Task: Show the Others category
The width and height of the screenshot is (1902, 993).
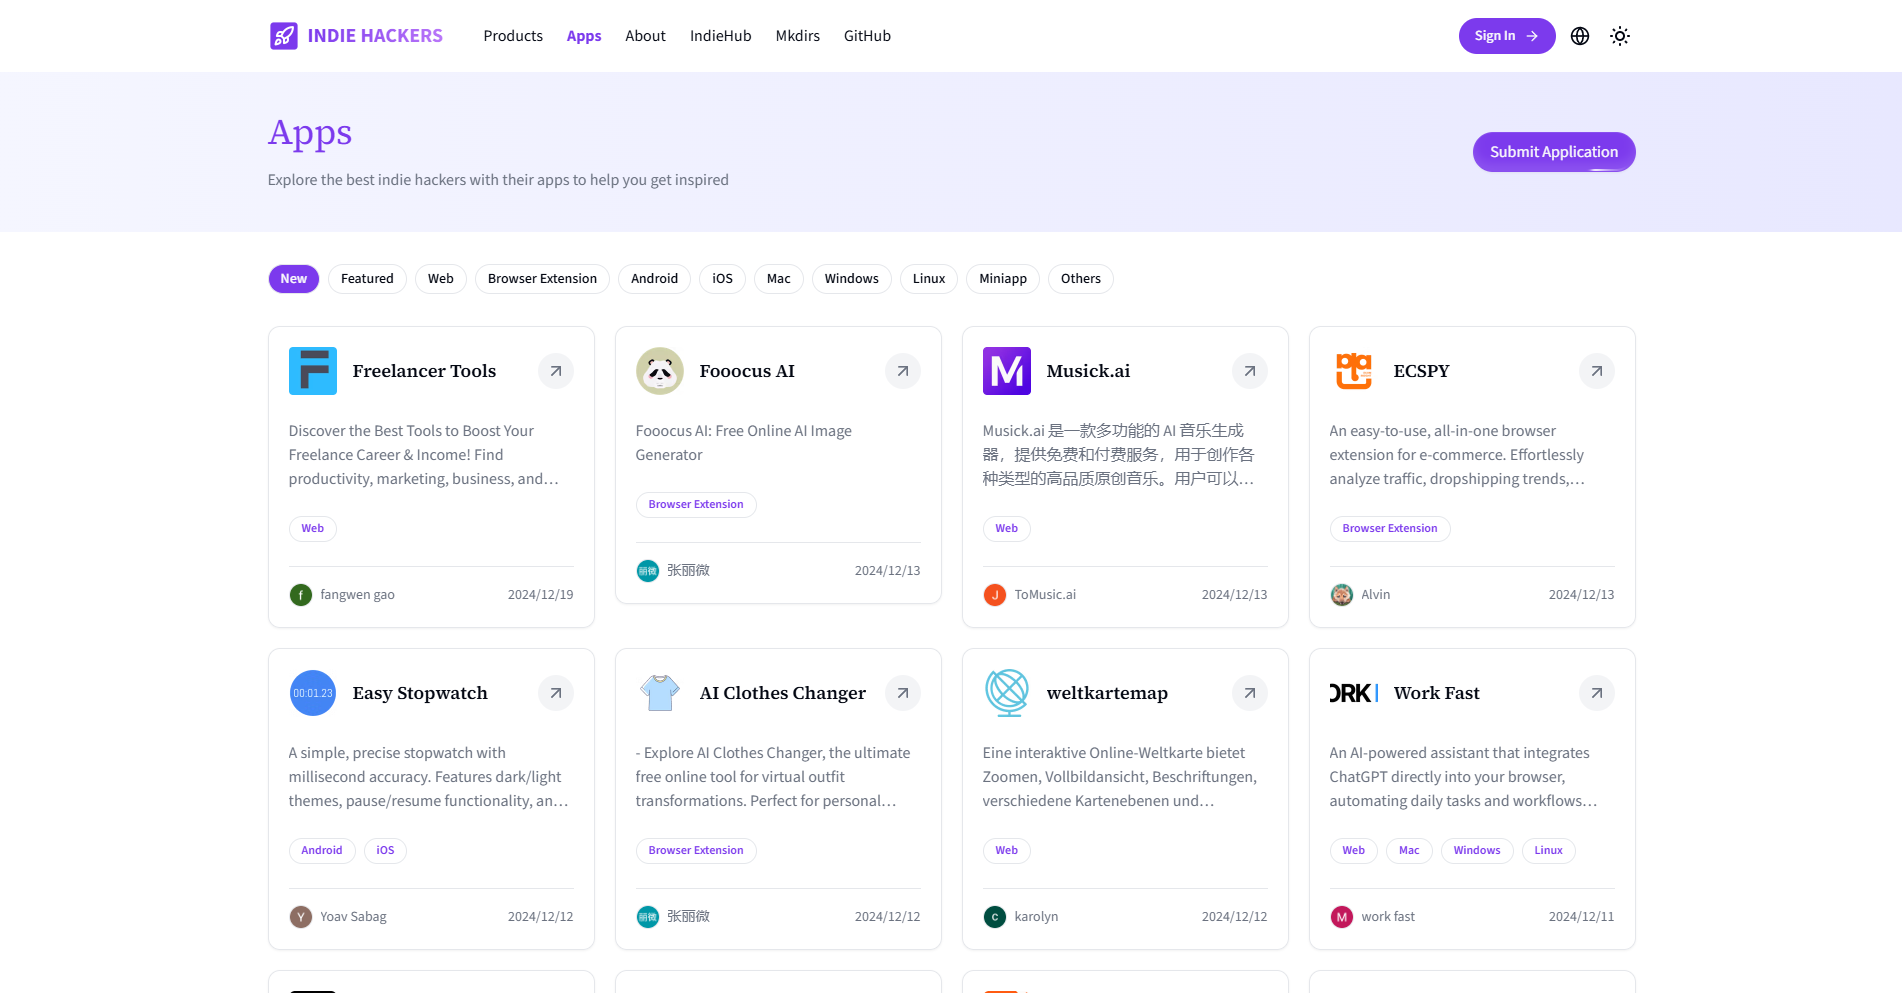Action: point(1081,279)
